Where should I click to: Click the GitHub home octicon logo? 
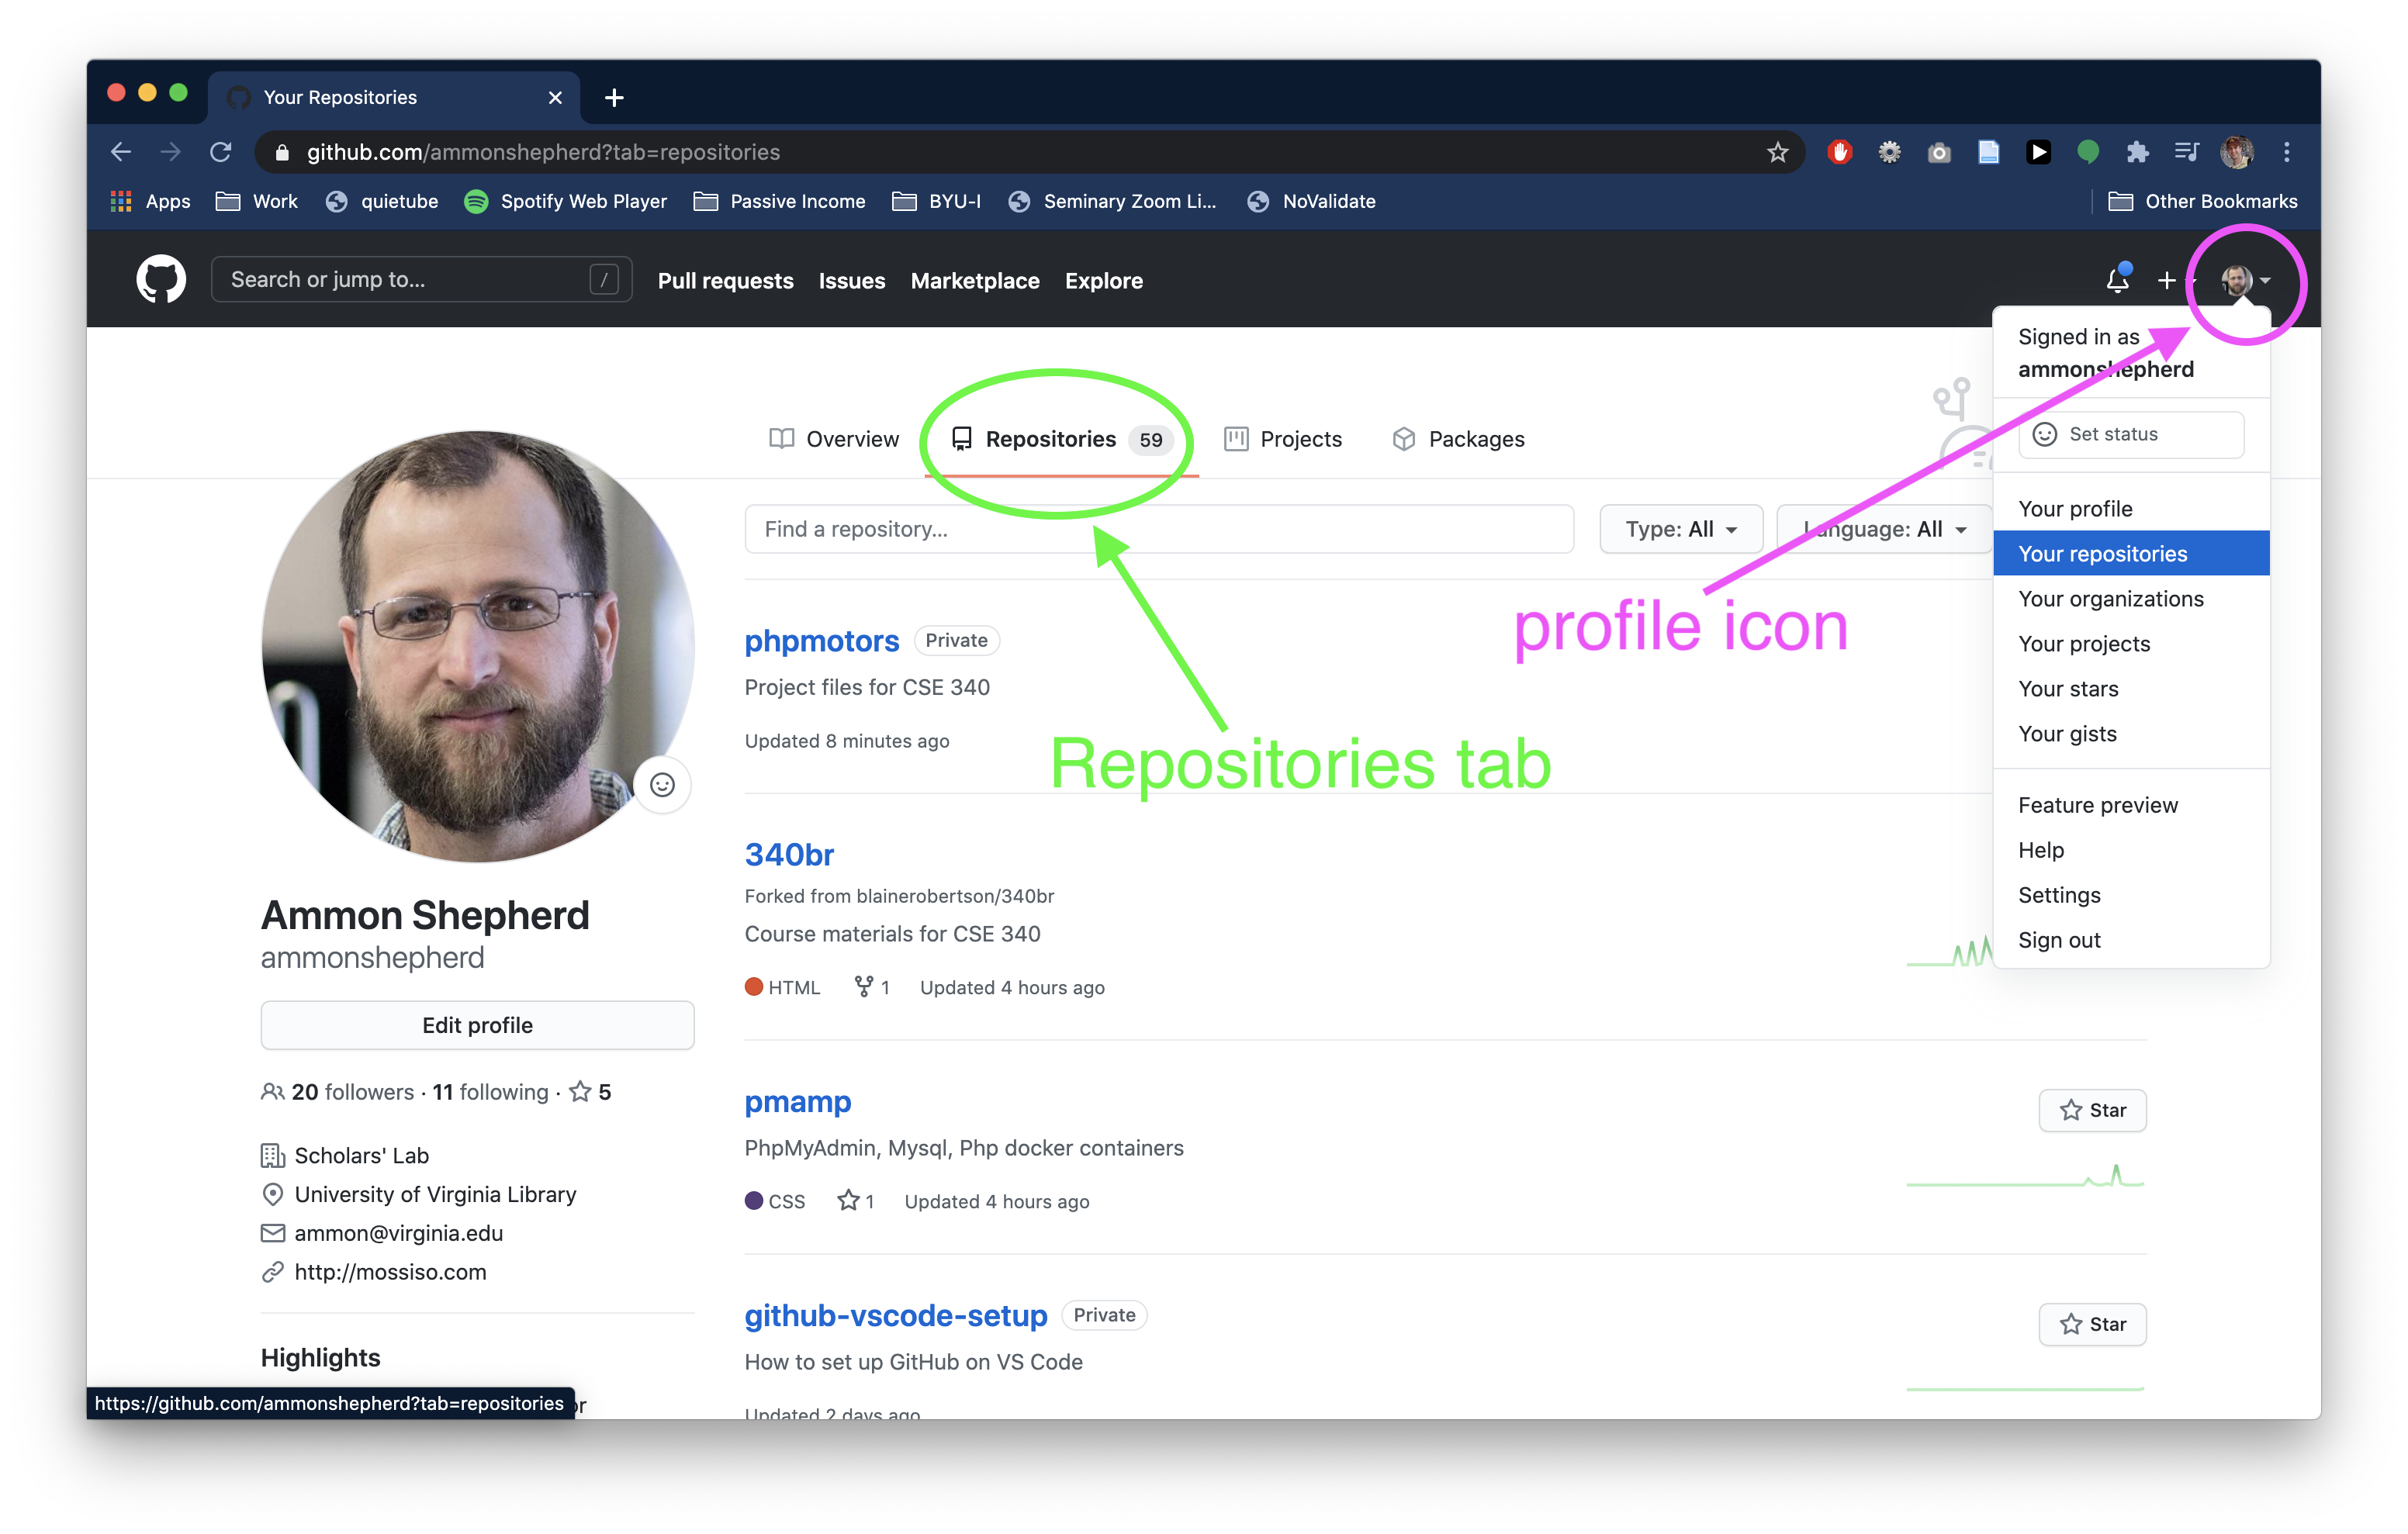[x=160, y=279]
